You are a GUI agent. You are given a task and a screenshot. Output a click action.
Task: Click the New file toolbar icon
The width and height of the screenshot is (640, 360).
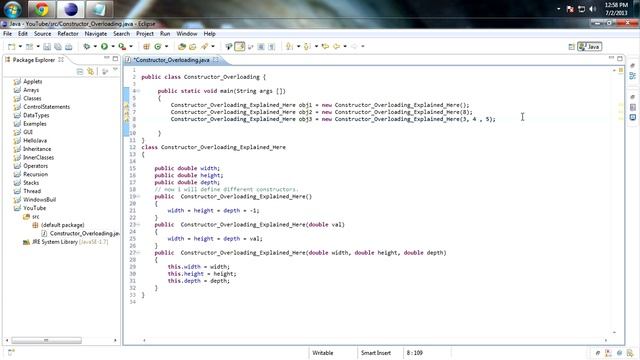point(11,47)
